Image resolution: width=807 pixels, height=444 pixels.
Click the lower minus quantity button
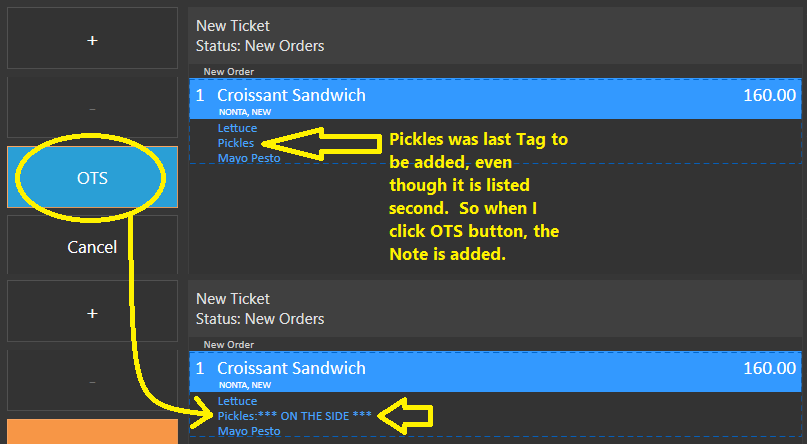pos(92,380)
